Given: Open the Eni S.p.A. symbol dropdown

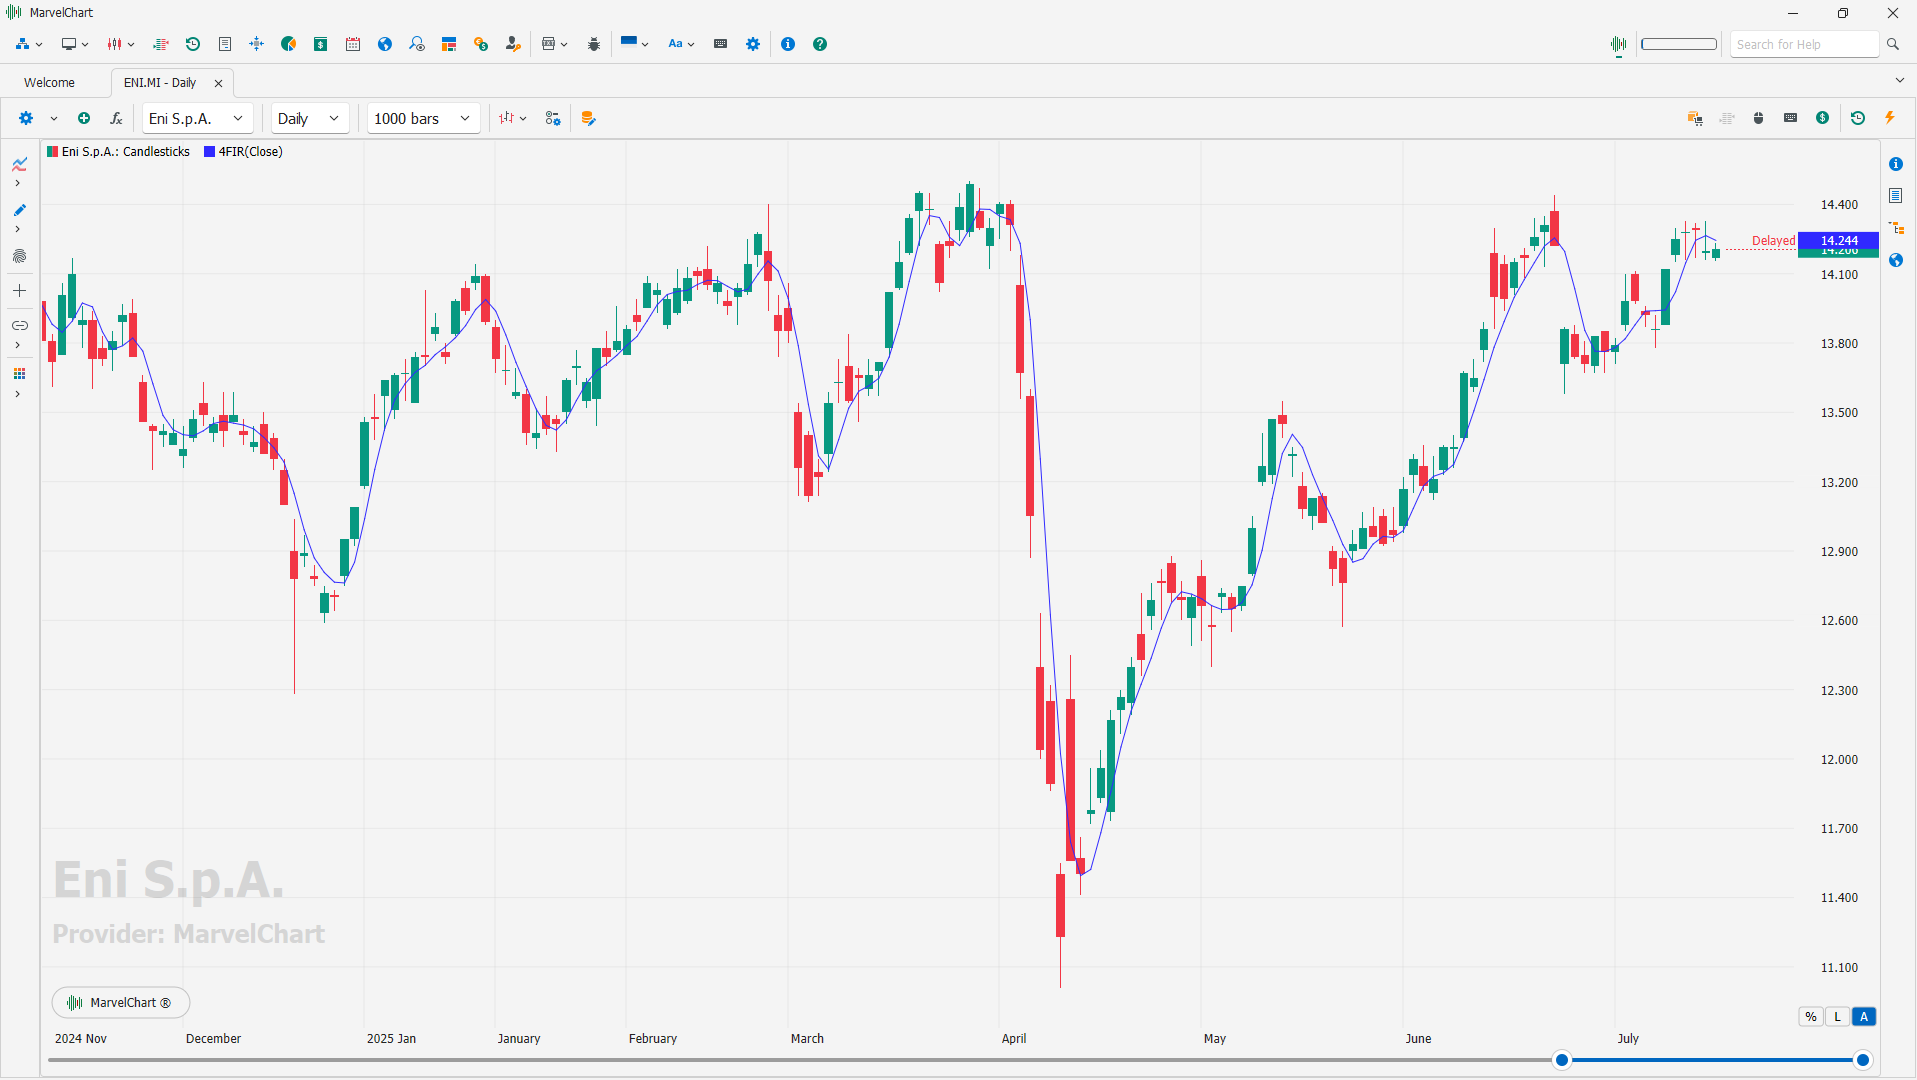Looking at the screenshot, I should pyautogui.click(x=197, y=118).
